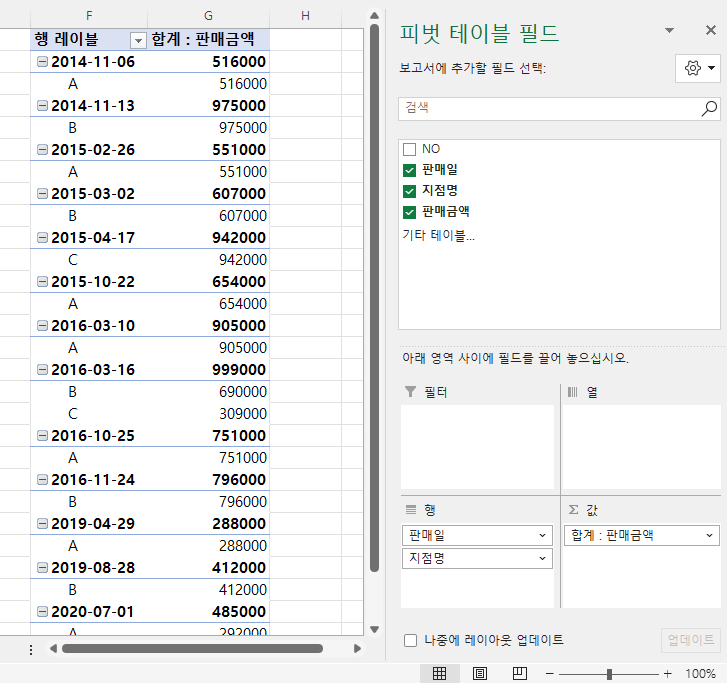The image size is (727, 683).
Task: Select the 합계 : 판매금액 header cell
Action: 209,39
